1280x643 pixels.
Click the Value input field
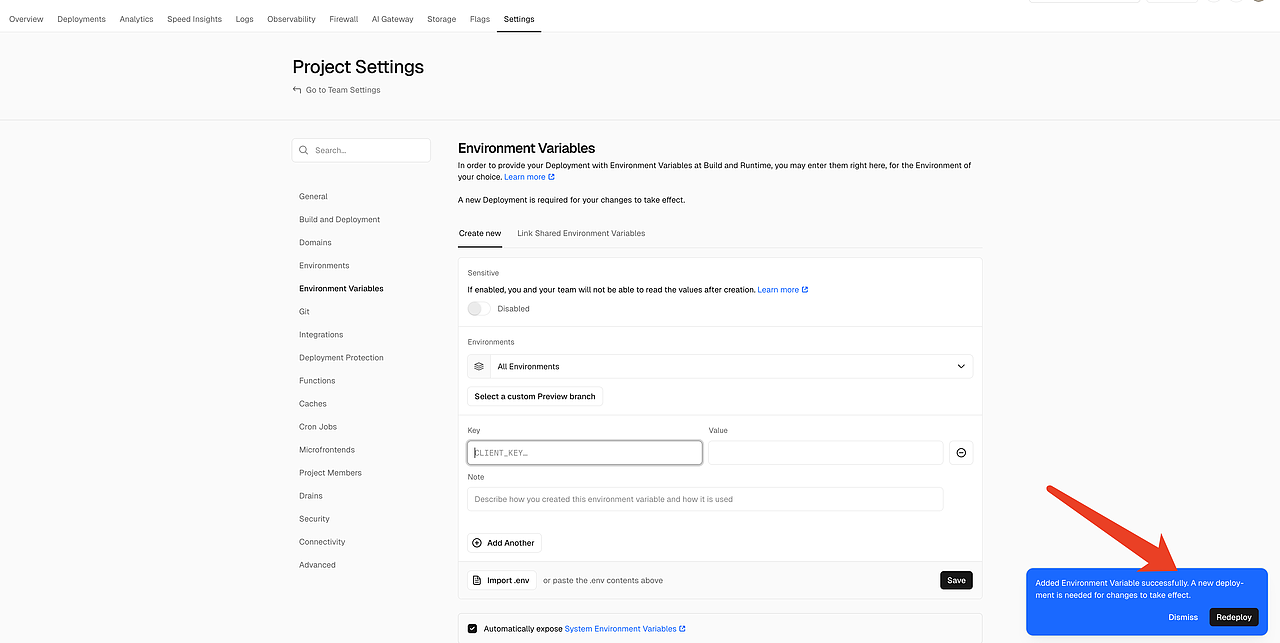point(825,453)
